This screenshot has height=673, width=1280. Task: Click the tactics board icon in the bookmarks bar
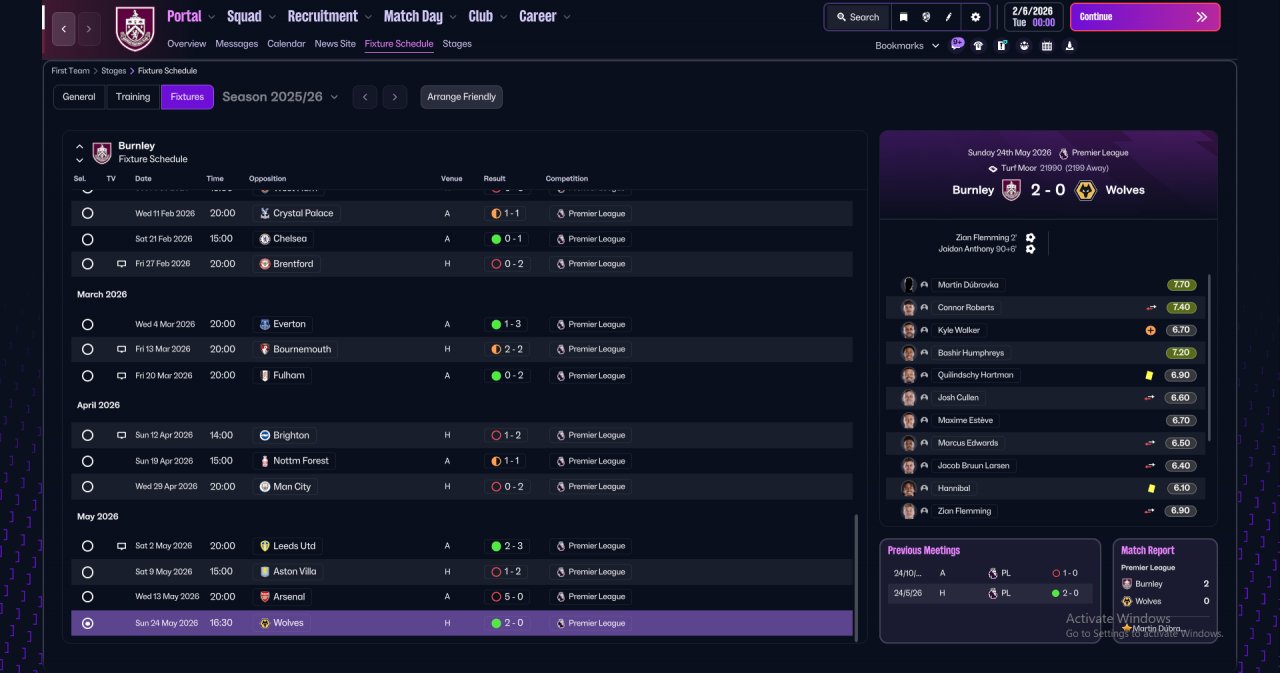point(1001,45)
